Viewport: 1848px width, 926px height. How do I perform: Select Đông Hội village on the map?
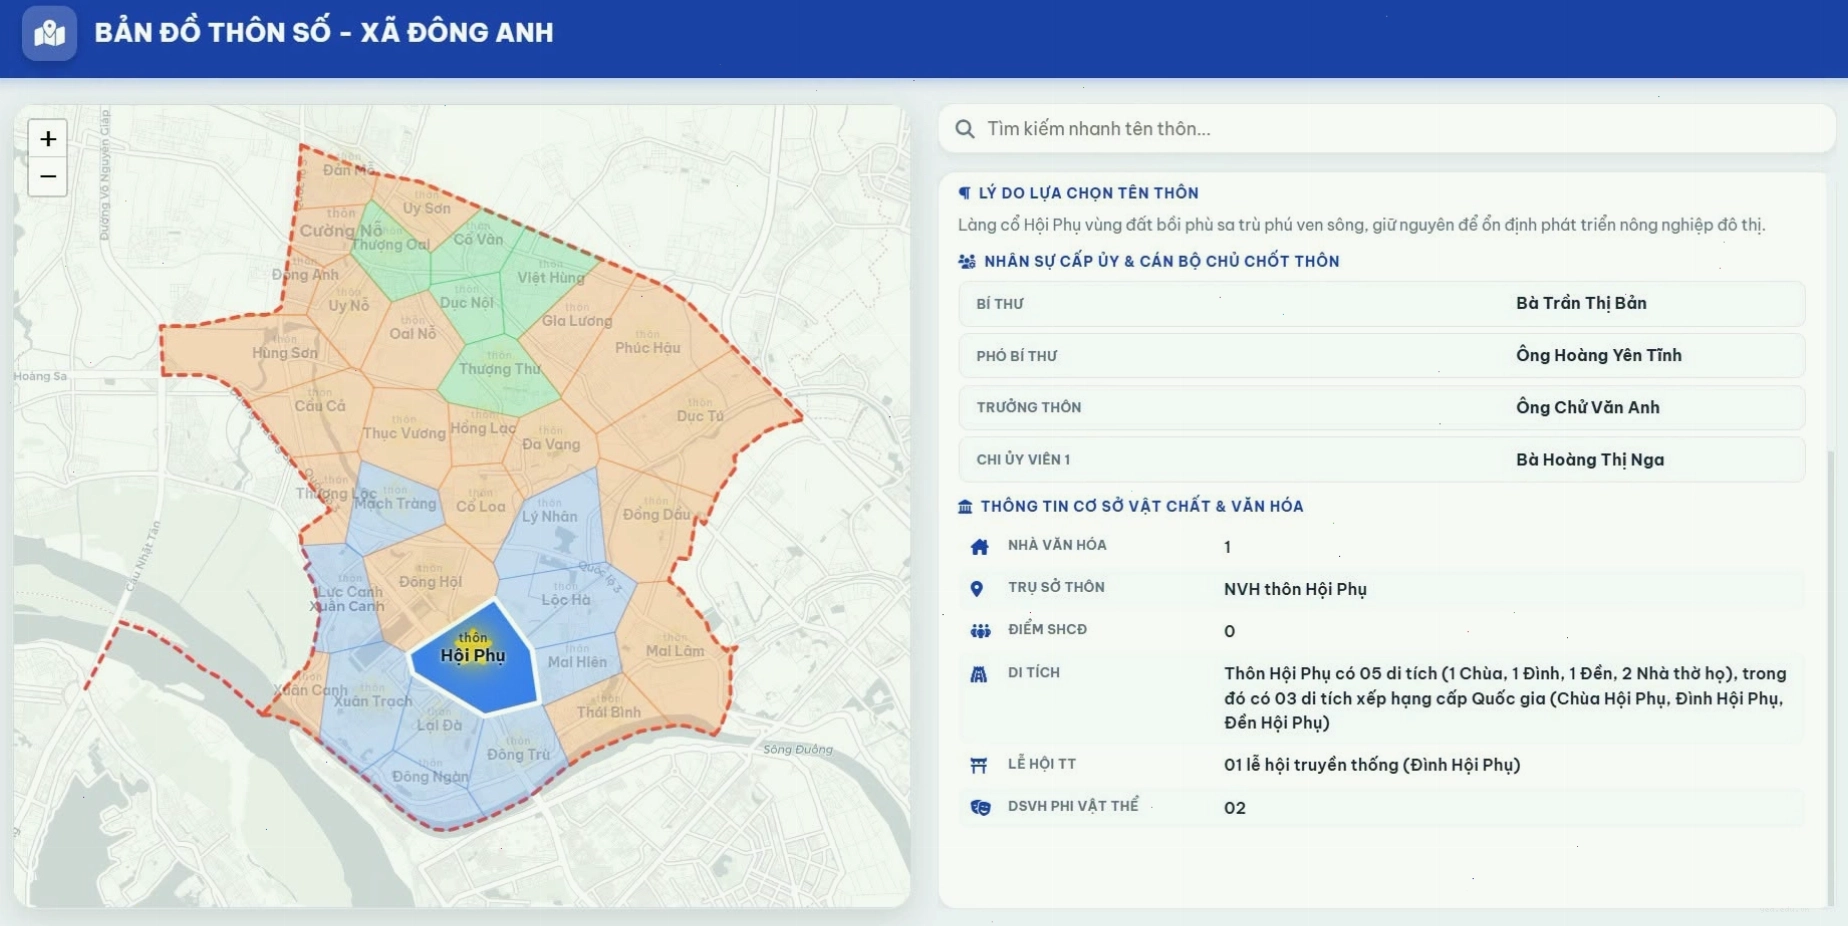430,582
